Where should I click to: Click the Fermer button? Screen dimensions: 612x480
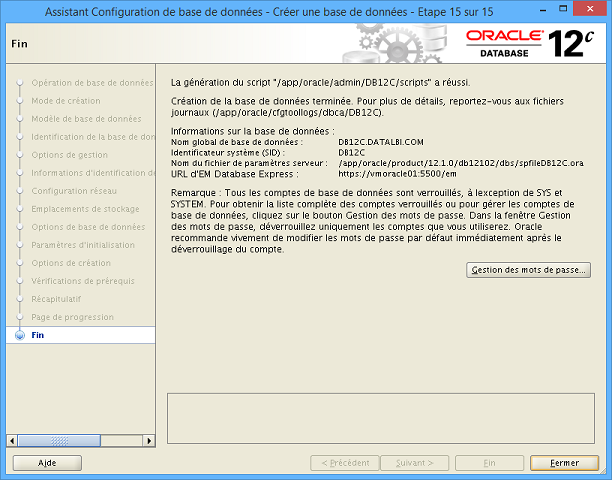[564, 463]
